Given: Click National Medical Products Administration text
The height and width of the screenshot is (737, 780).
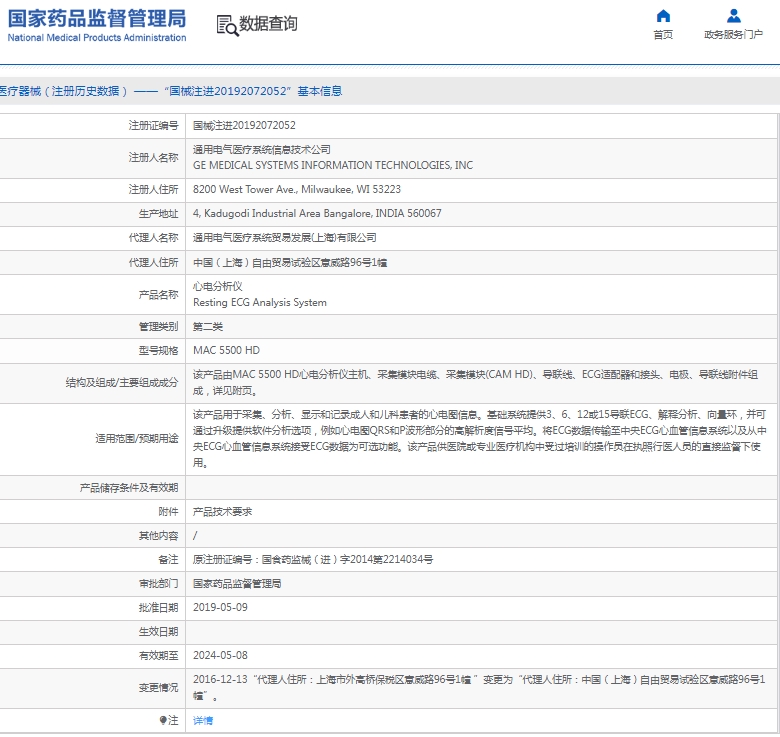Looking at the screenshot, I should pos(97,38).
